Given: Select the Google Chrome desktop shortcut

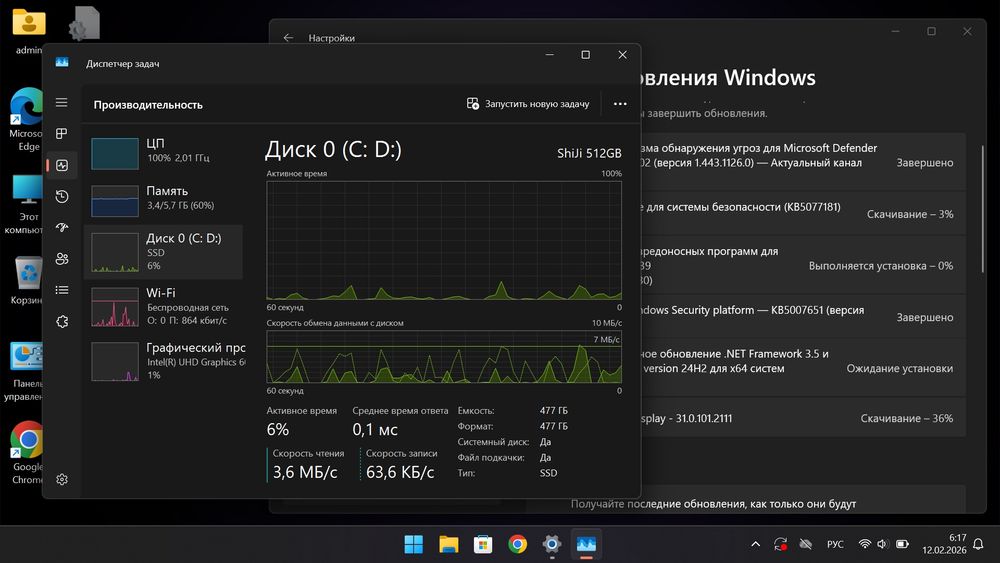Looking at the screenshot, I should 27,453.
